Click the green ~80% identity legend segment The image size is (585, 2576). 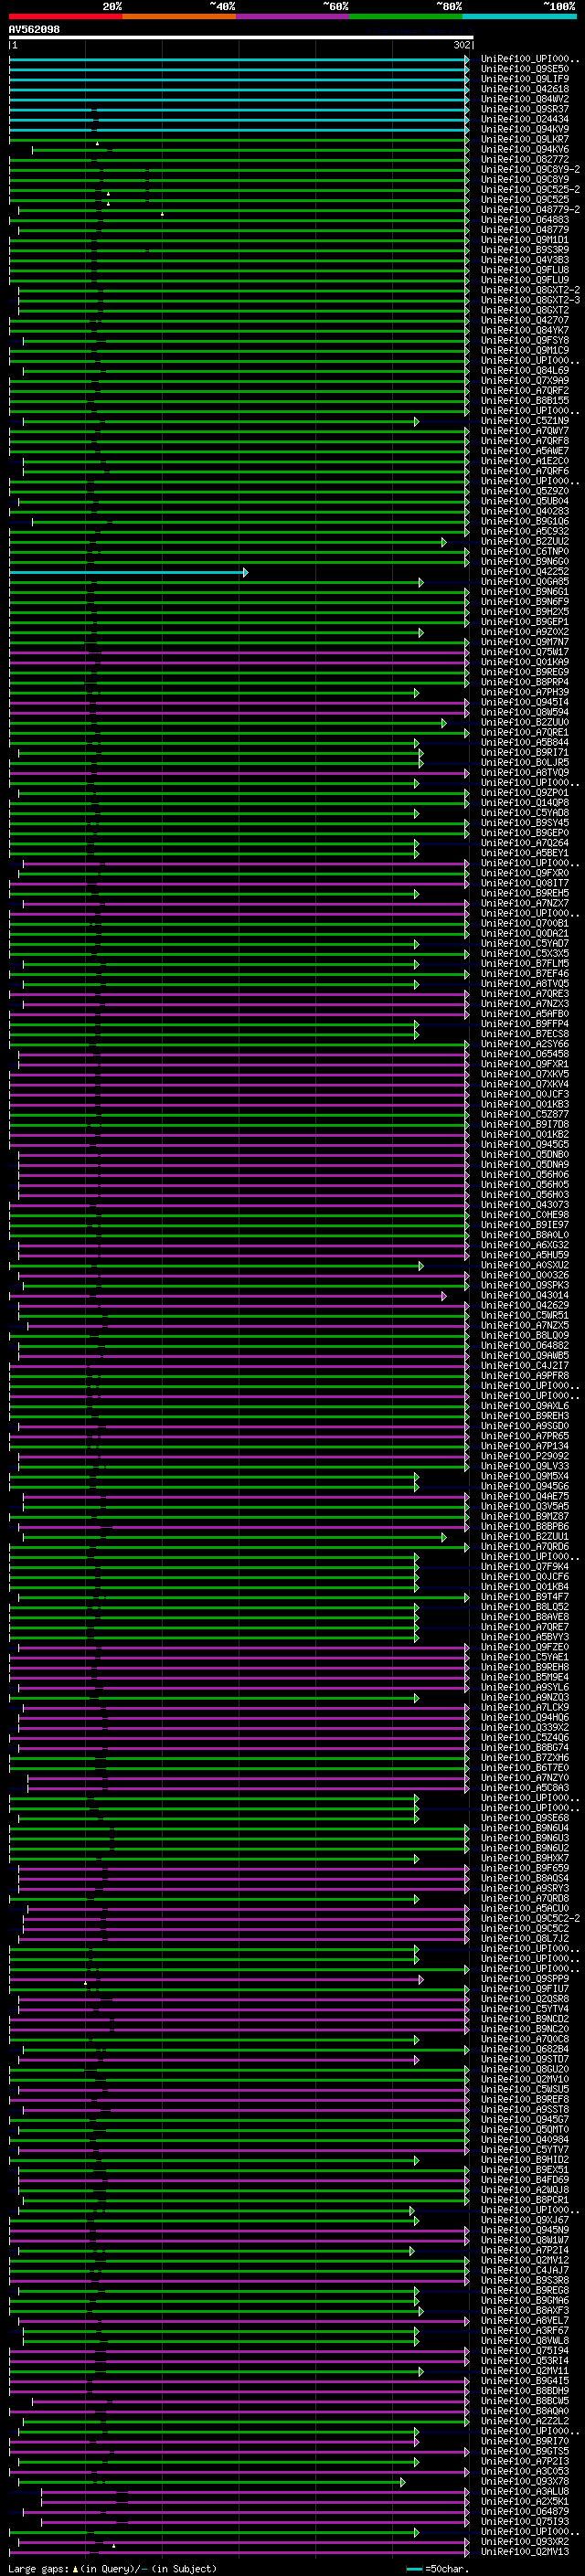click(406, 16)
